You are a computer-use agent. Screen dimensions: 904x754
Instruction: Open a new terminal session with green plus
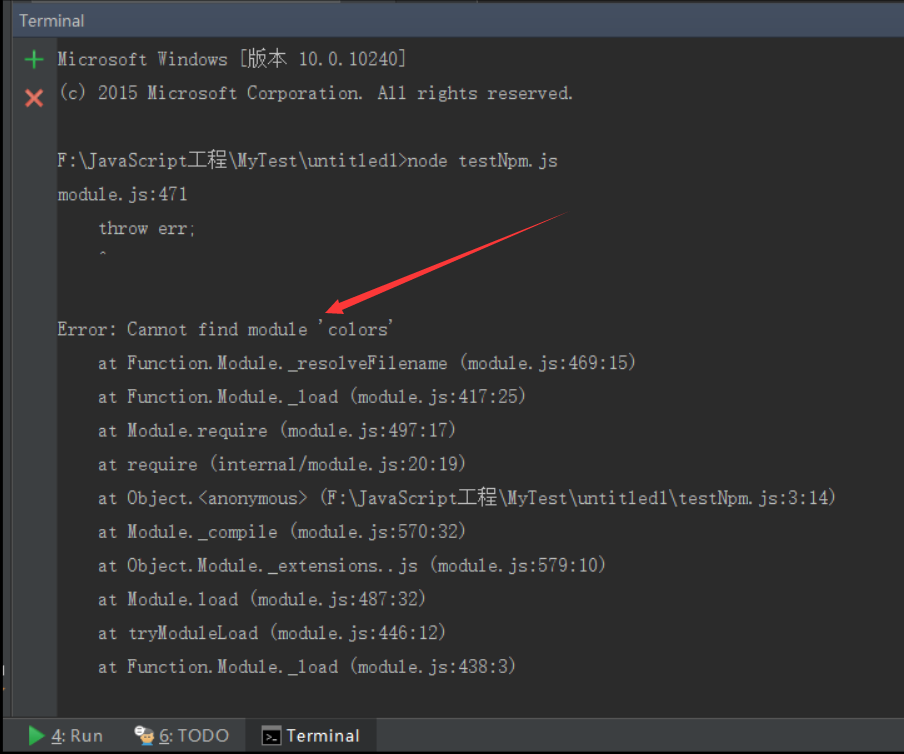(34, 59)
